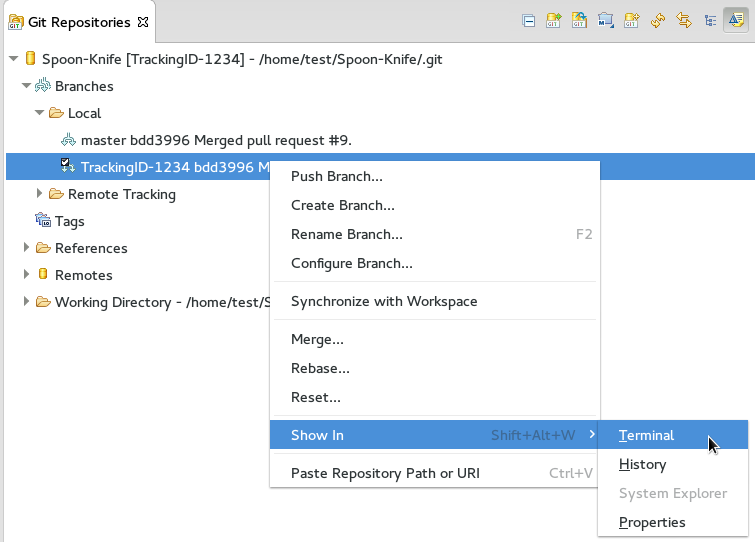Select the Working Directory tree item
Viewport: 755px width, 542px height.
(162, 302)
